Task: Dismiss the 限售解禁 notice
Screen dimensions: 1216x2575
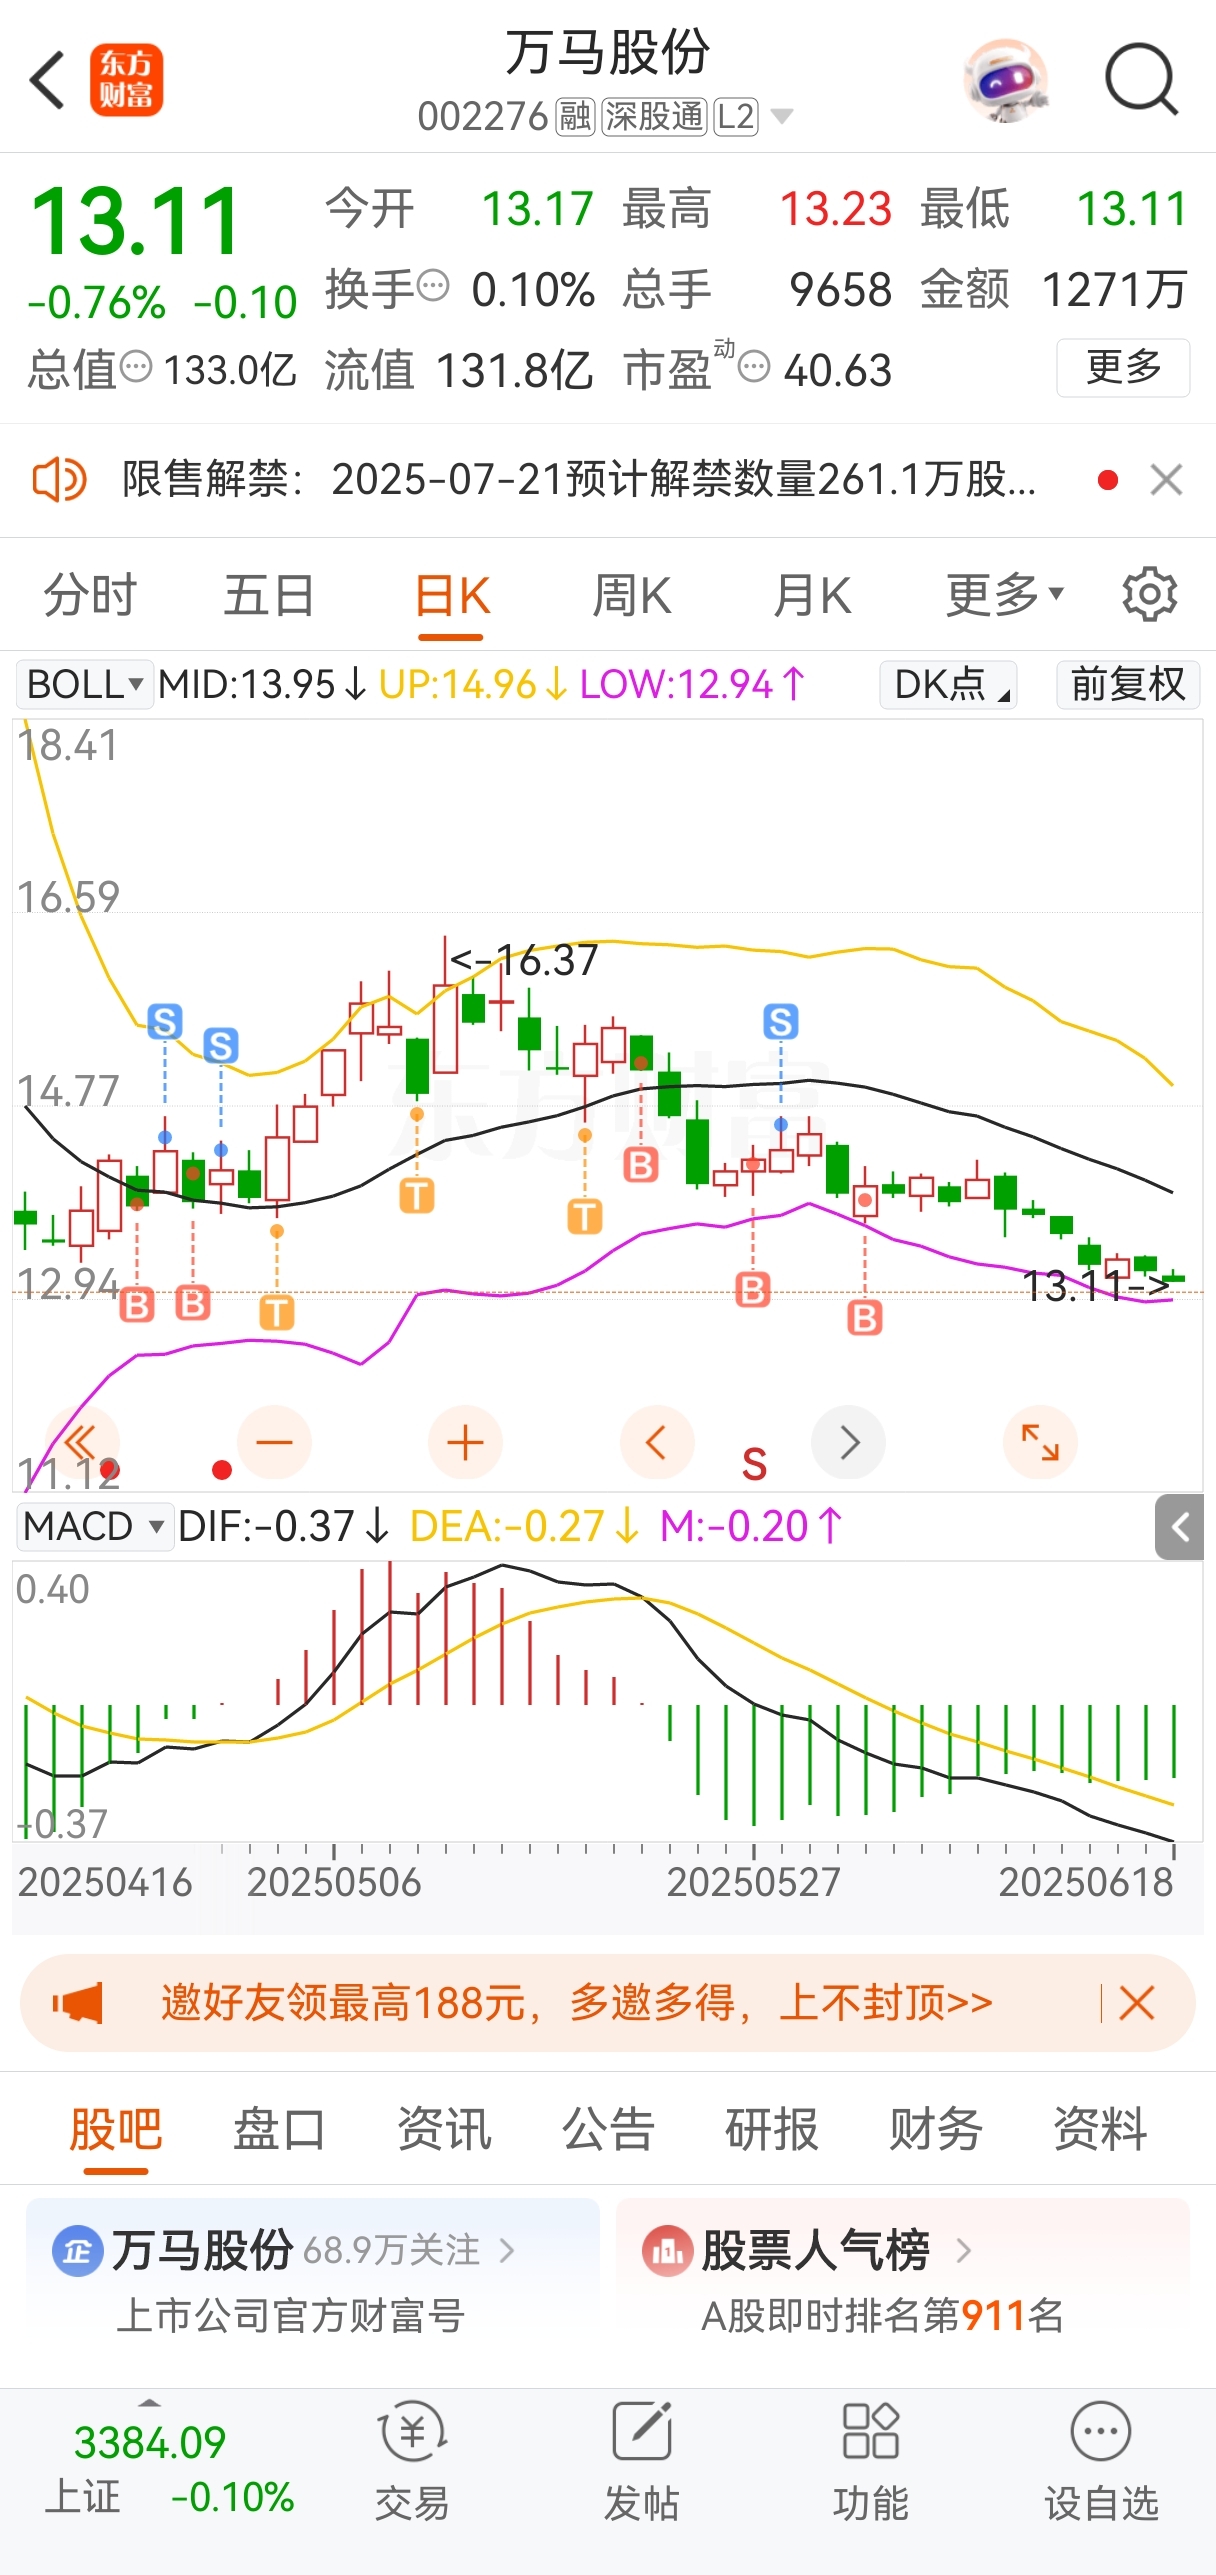Action: click(1166, 480)
